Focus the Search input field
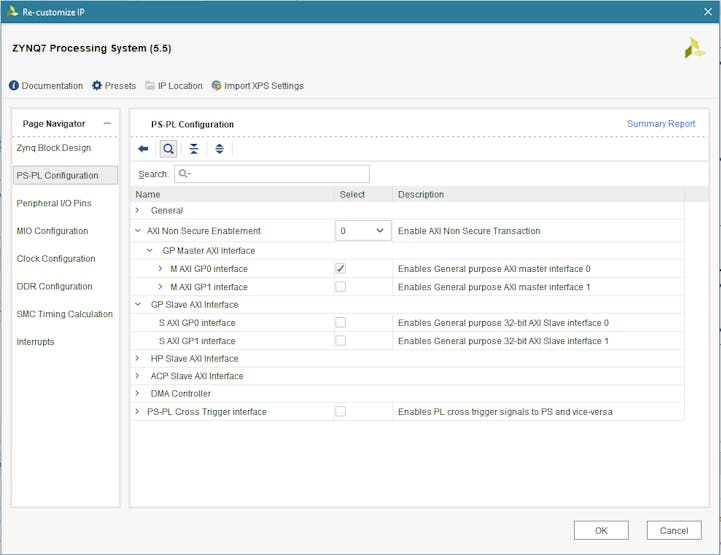Viewport: 721px width, 555px height. (272, 174)
